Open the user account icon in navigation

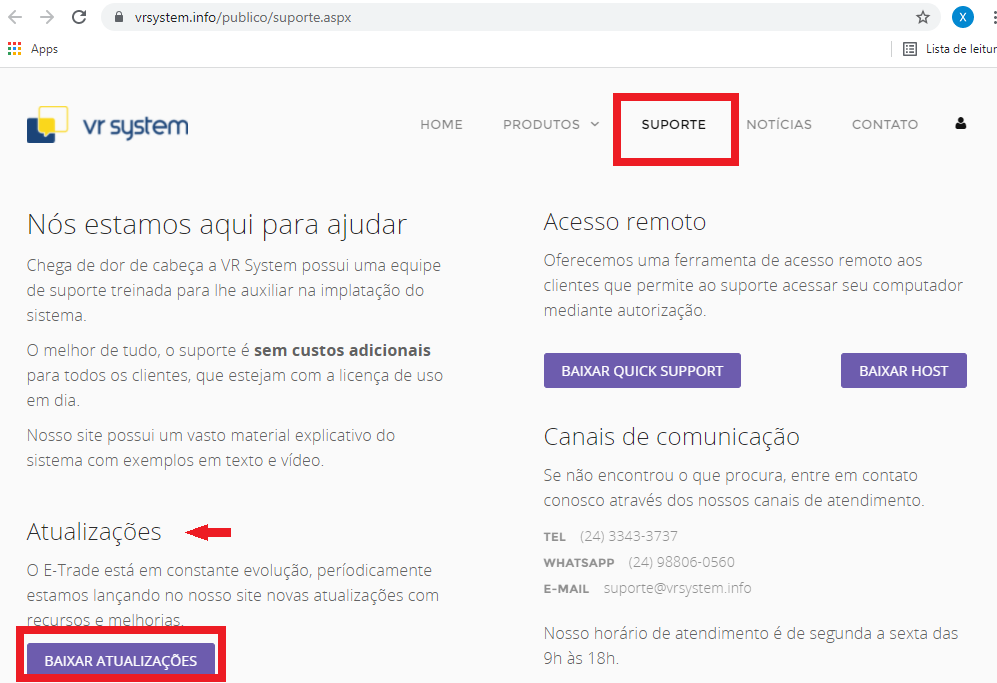tap(960, 123)
